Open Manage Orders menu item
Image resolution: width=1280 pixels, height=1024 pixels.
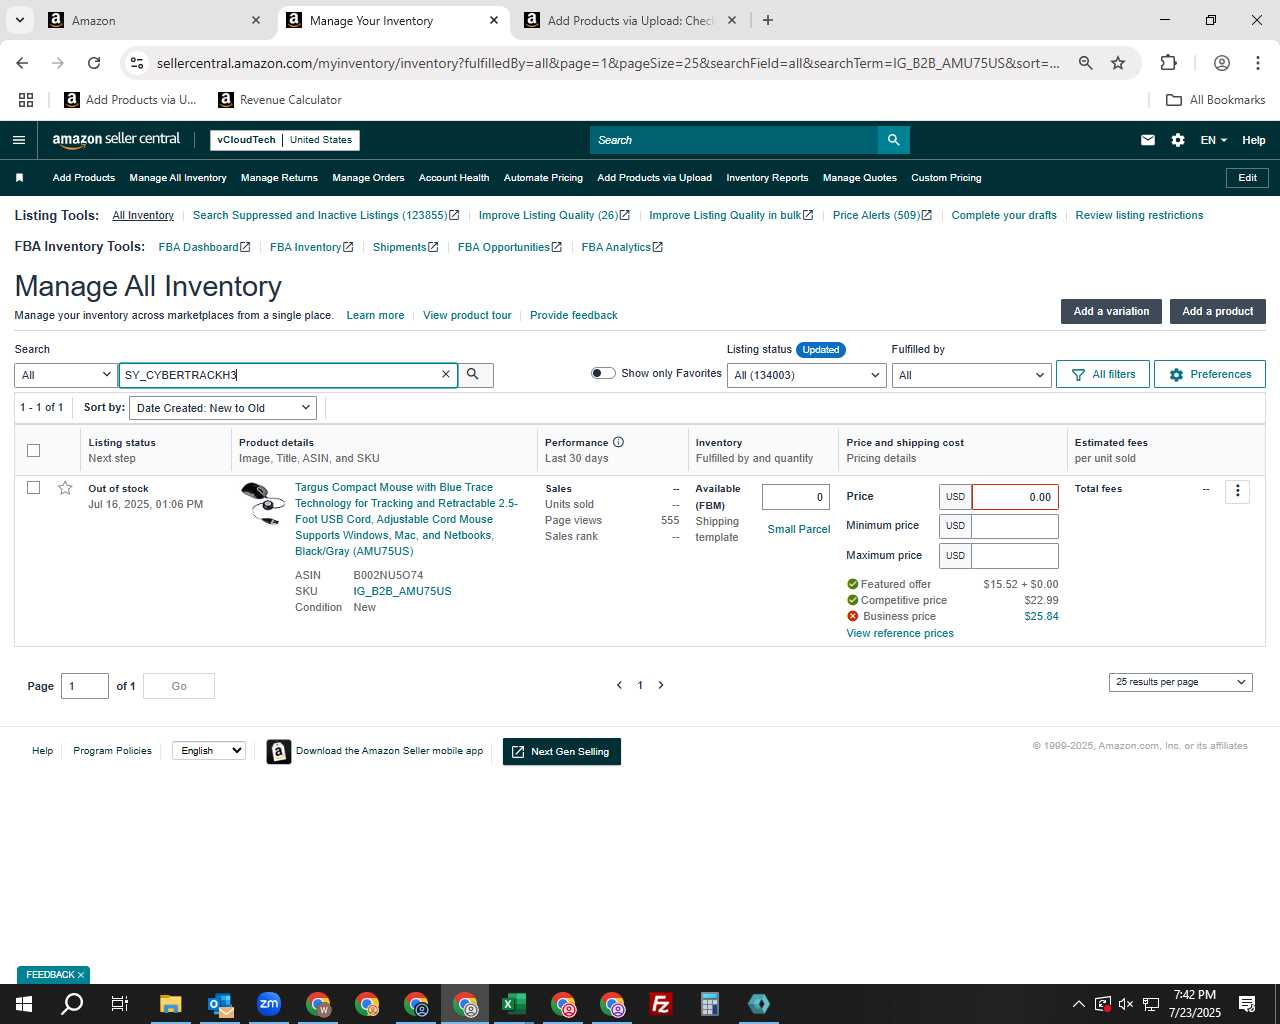point(368,178)
